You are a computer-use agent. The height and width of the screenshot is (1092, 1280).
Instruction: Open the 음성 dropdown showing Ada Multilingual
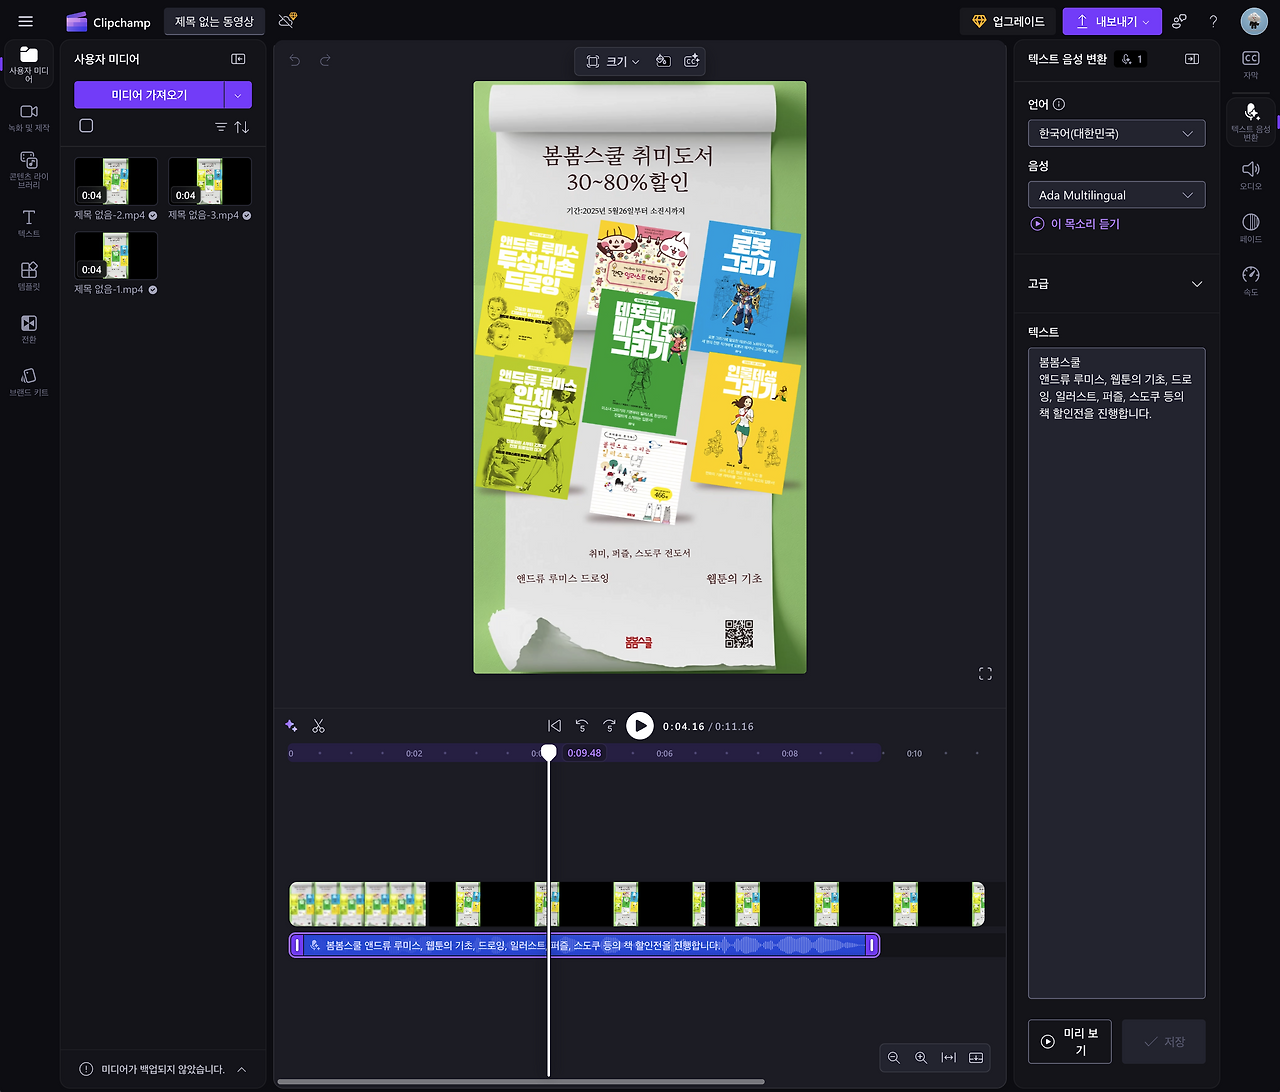(x=1116, y=195)
